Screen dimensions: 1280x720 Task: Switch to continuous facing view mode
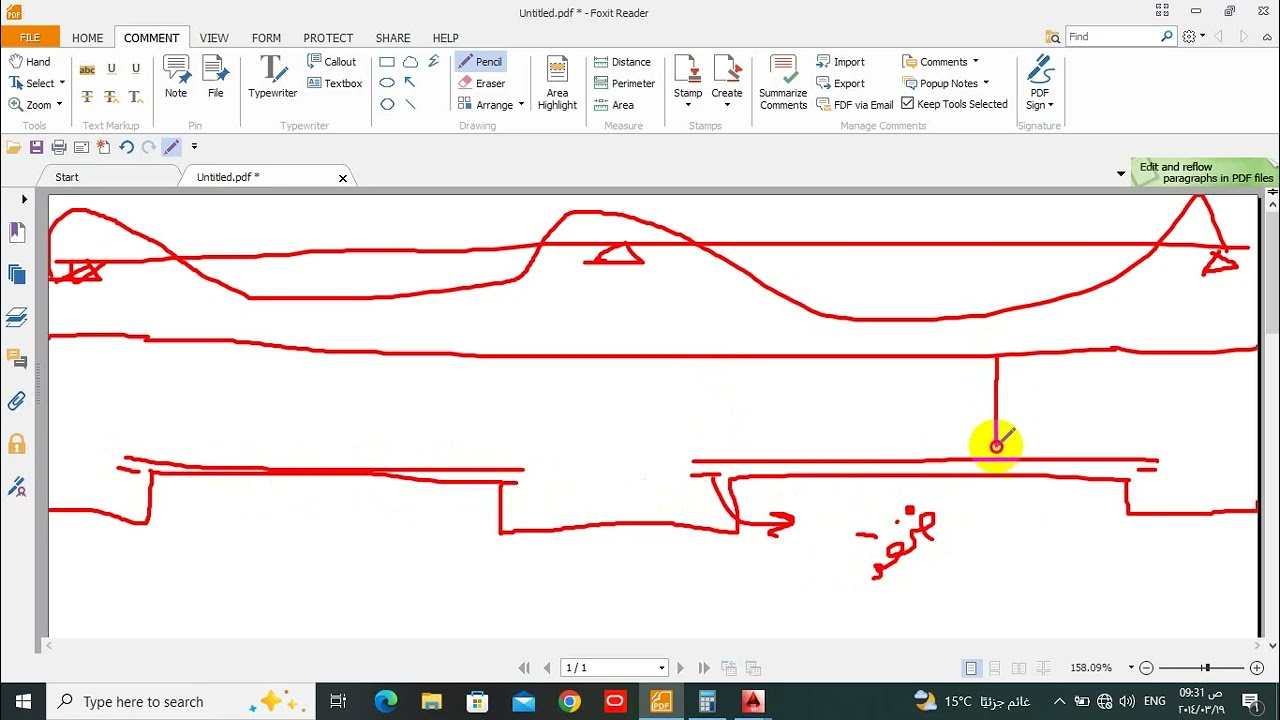coord(1043,668)
